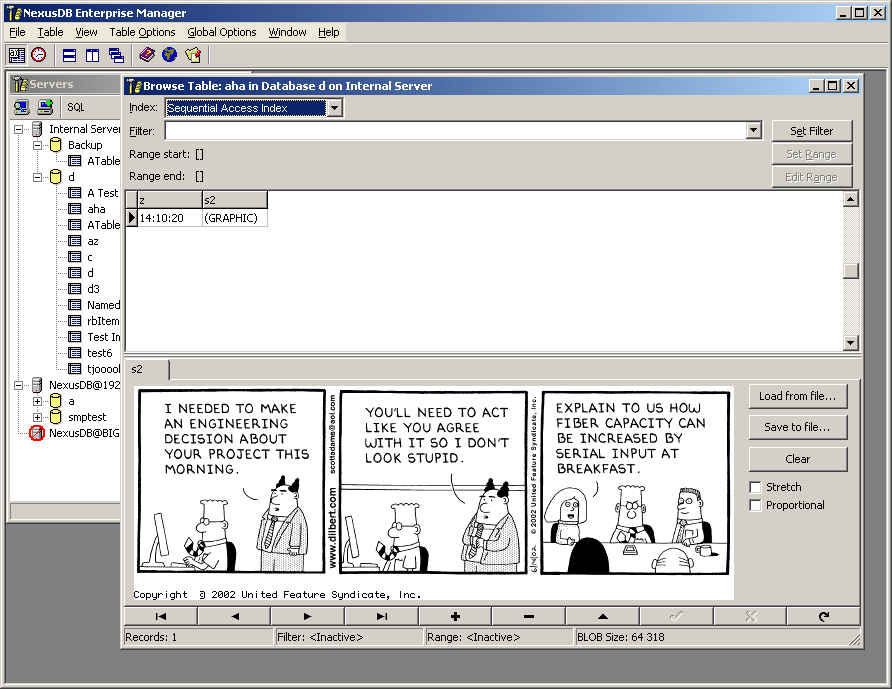Open the Global Options menu
This screenshot has width=892, height=689.
(x=222, y=32)
